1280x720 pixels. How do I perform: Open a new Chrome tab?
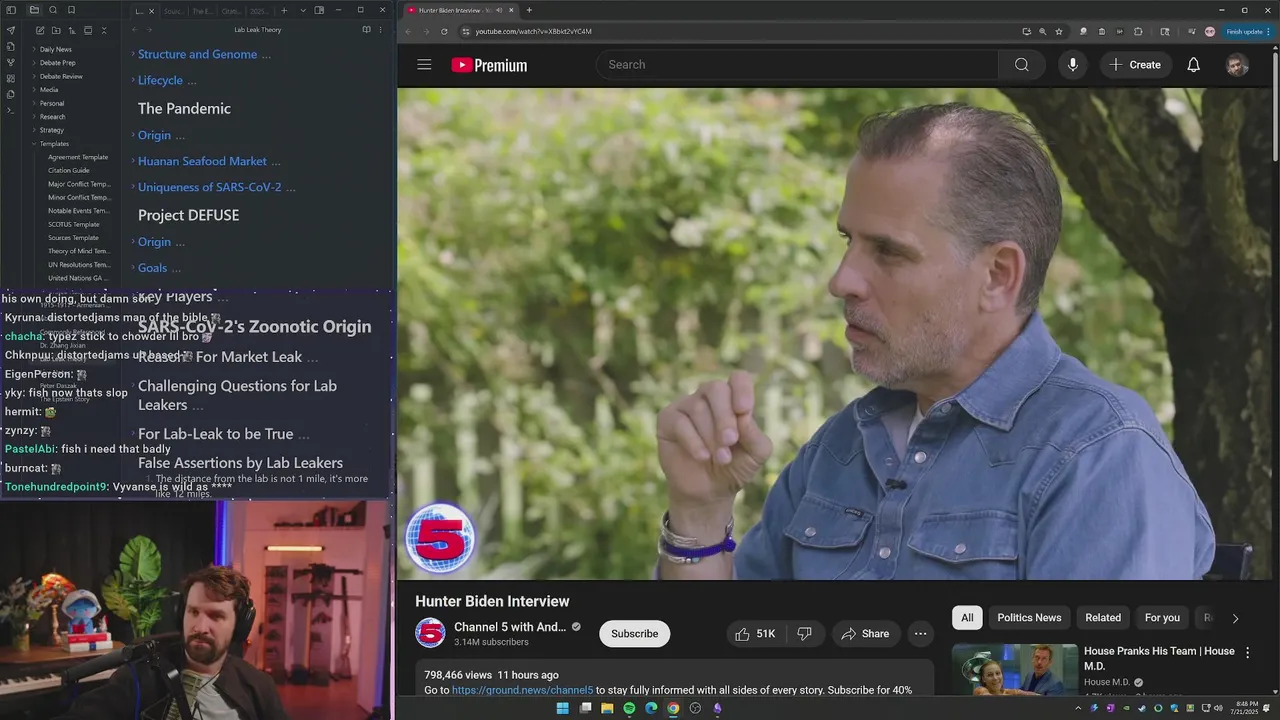(x=529, y=10)
